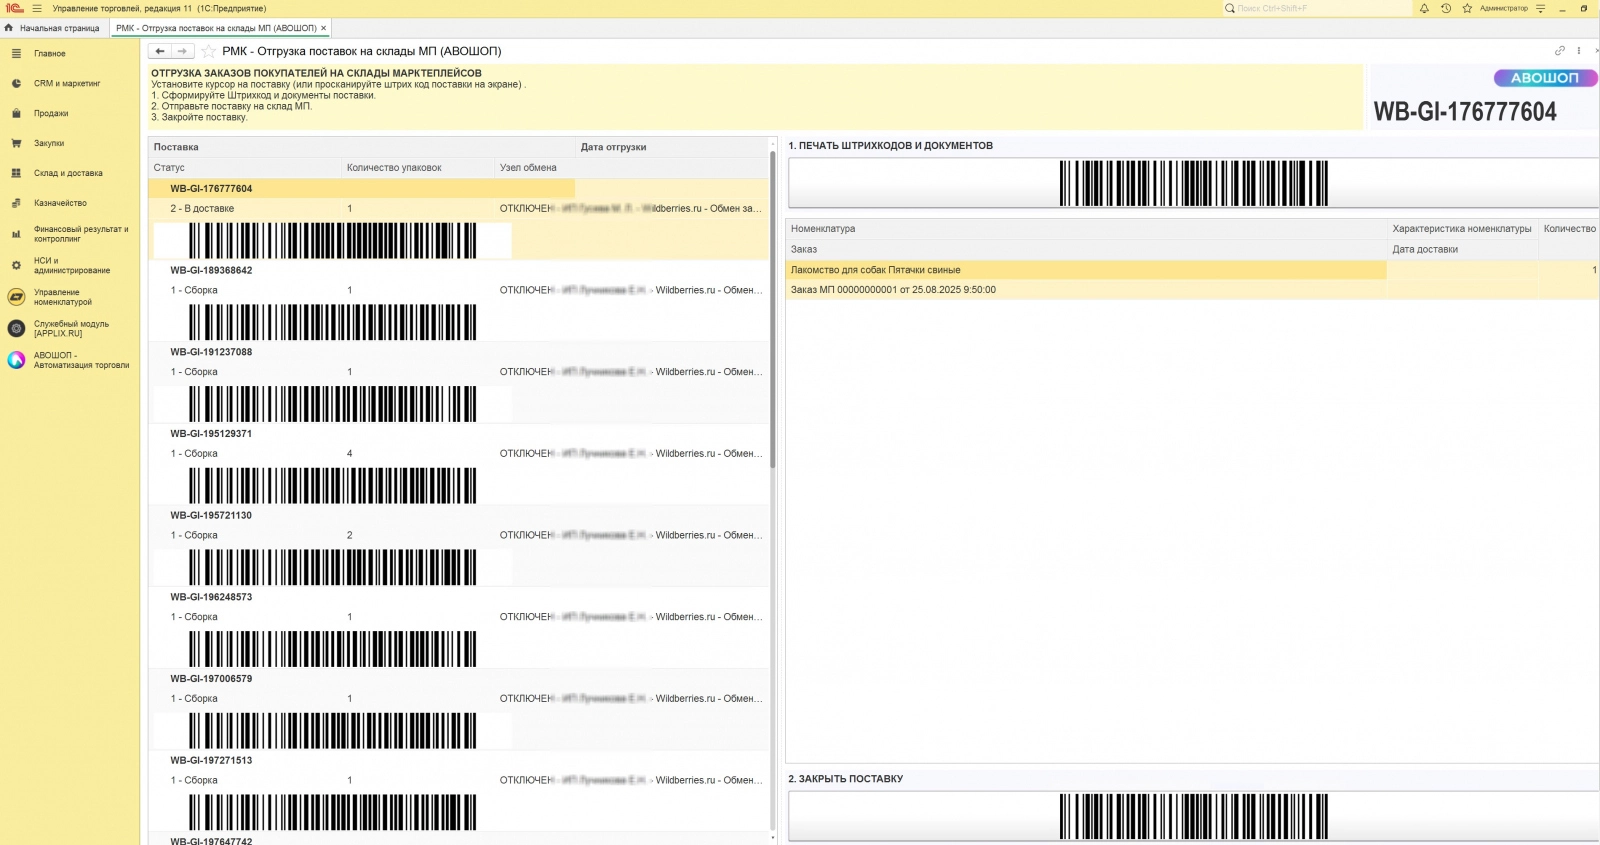Image resolution: width=1600 pixels, height=845 pixels.
Task: Add this form to favorites with star beside title
Action: click(208, 51)
